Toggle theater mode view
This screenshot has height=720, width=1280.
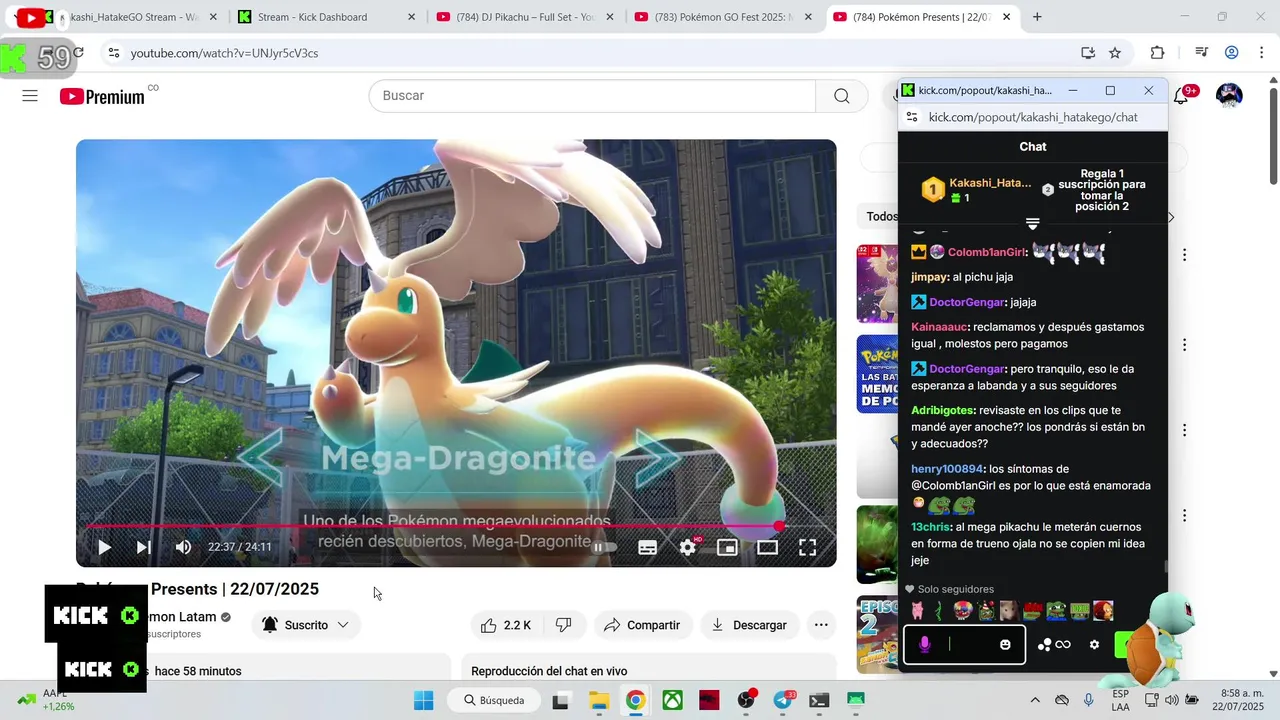pos(767,547)
